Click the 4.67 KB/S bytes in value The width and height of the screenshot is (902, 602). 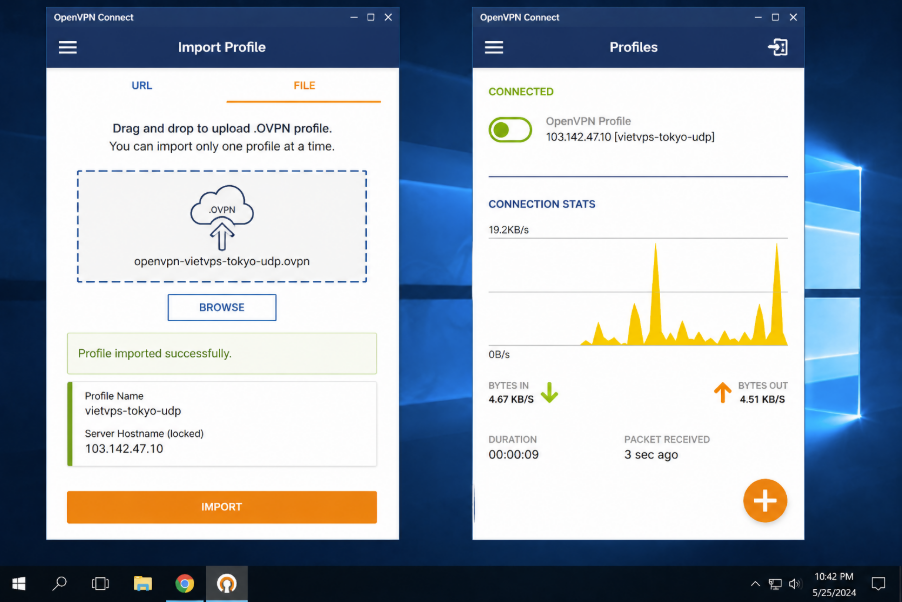(511, 399)
